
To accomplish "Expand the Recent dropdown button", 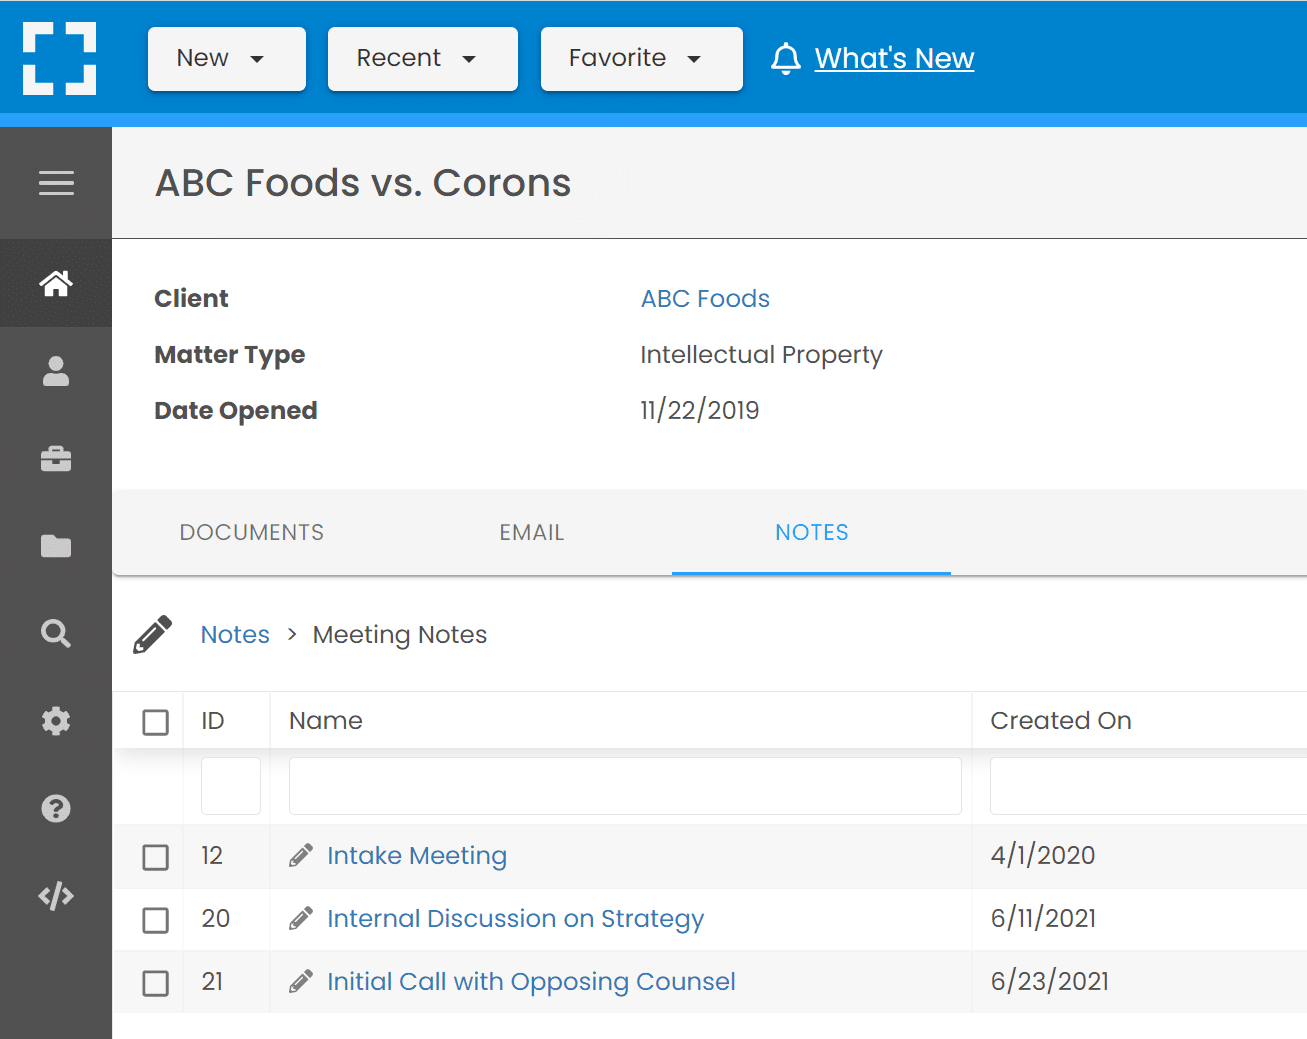I will [423, 59].
